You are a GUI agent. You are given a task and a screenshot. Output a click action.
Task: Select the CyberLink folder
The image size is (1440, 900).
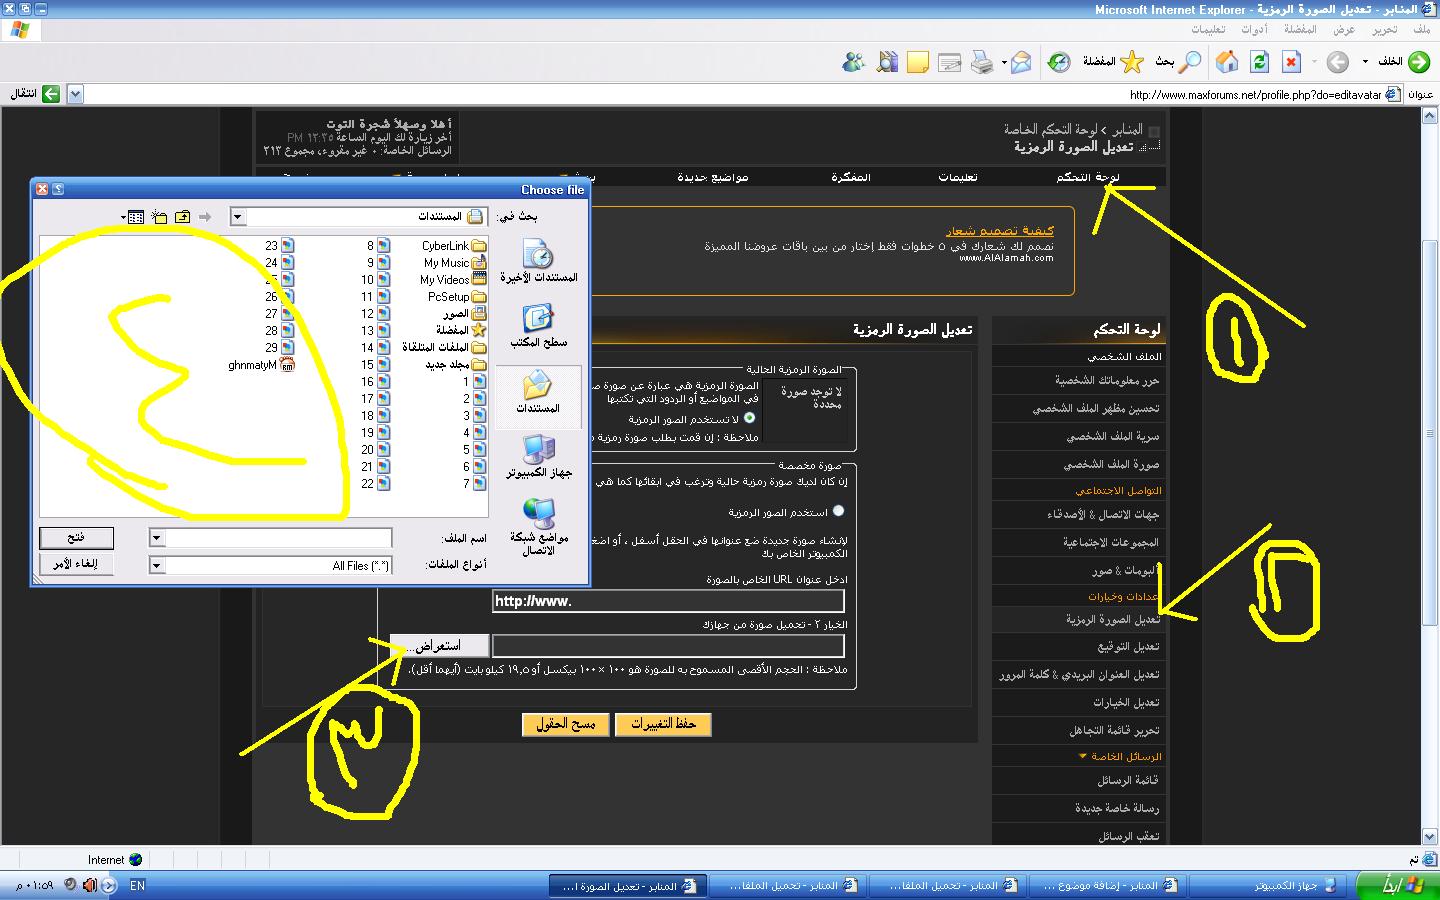pos(454,246)
